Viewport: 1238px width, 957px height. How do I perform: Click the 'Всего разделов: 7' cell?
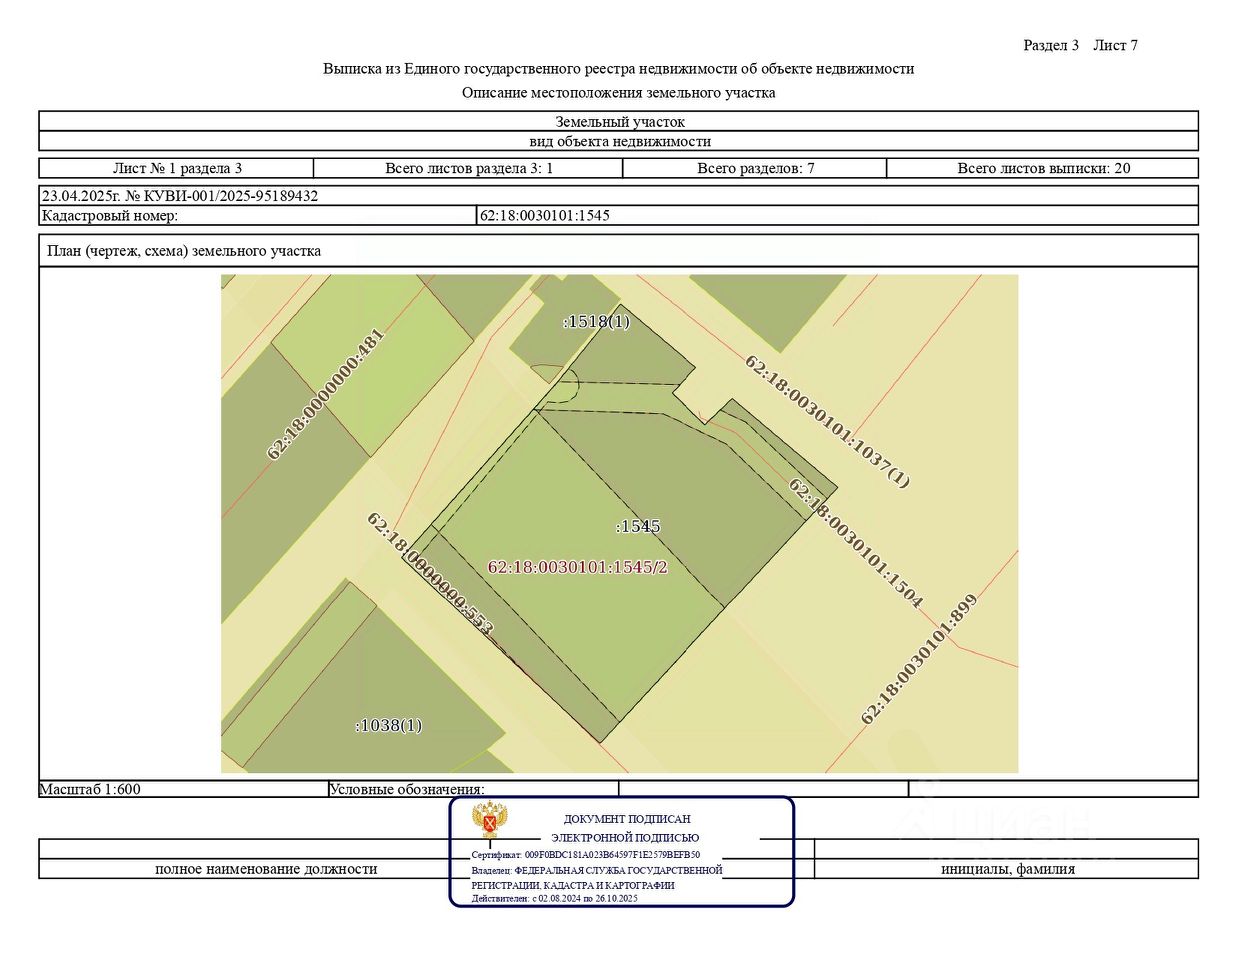(755, 168)
